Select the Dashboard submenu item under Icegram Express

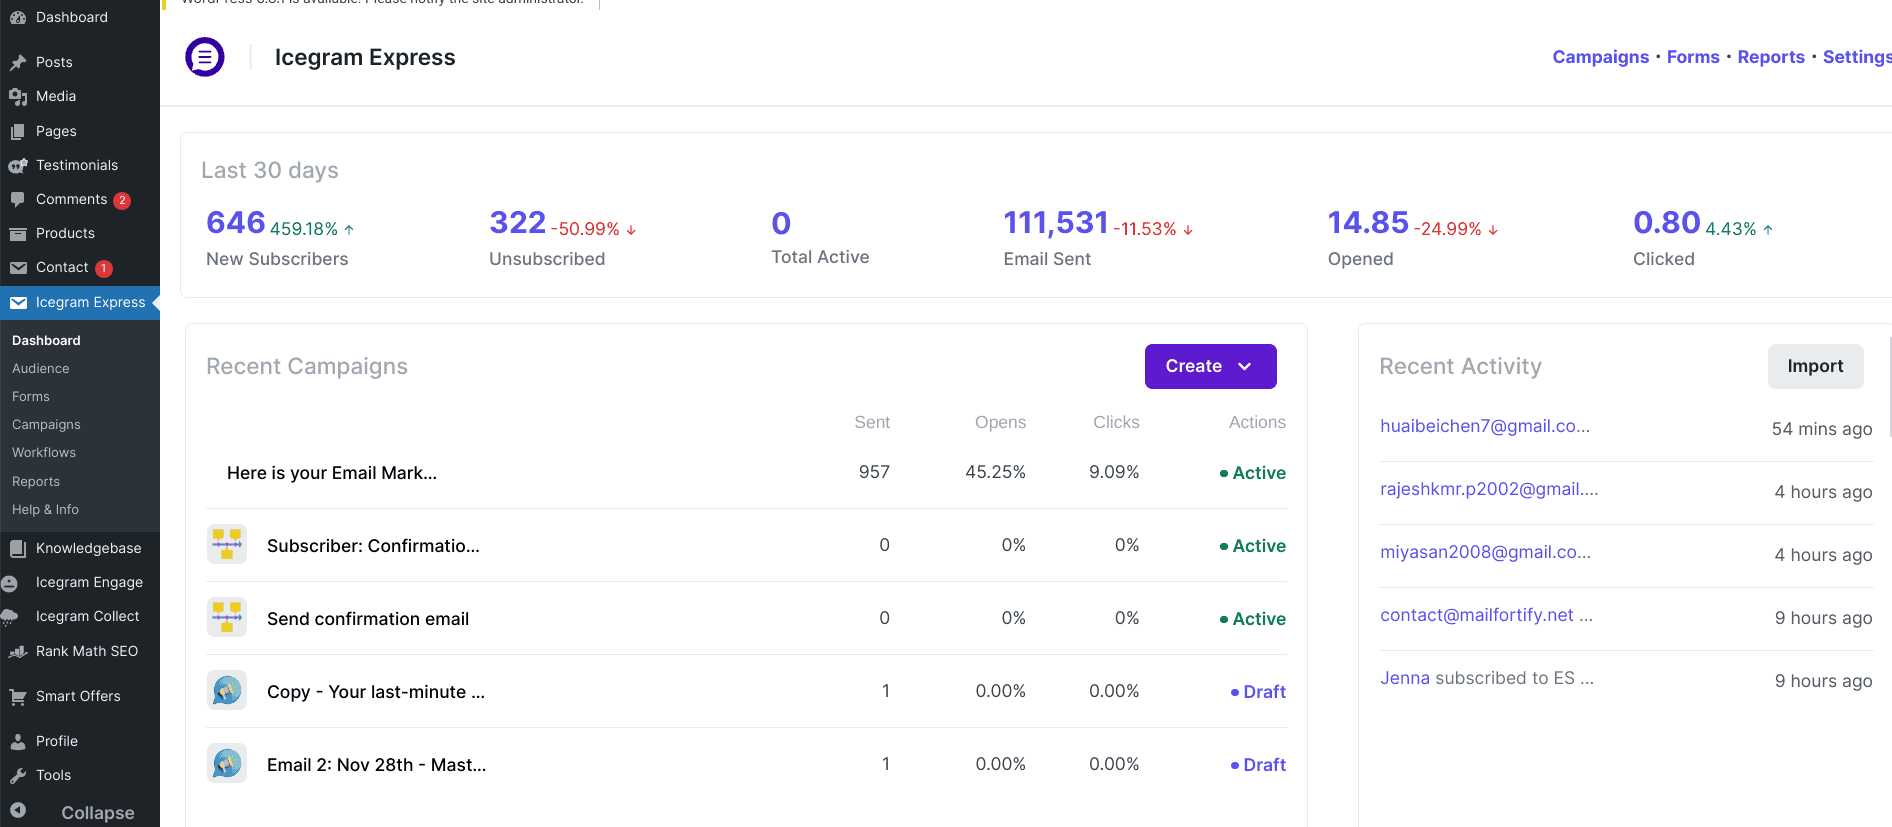46,340
